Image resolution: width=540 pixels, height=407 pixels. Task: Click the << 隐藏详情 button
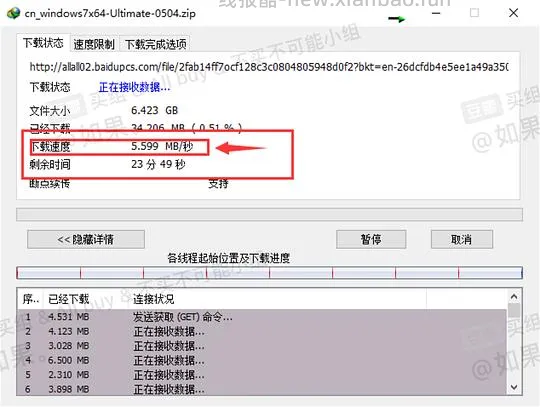(86, 239)
